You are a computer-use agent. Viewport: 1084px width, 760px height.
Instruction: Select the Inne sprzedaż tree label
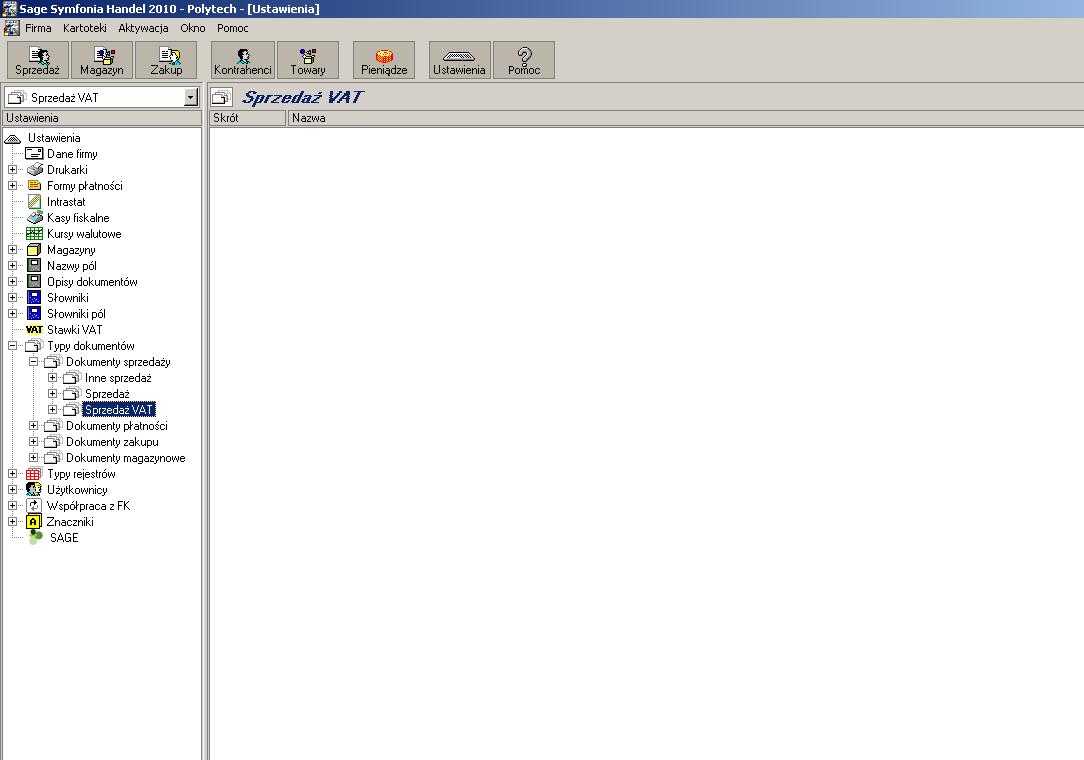(118, 378)
